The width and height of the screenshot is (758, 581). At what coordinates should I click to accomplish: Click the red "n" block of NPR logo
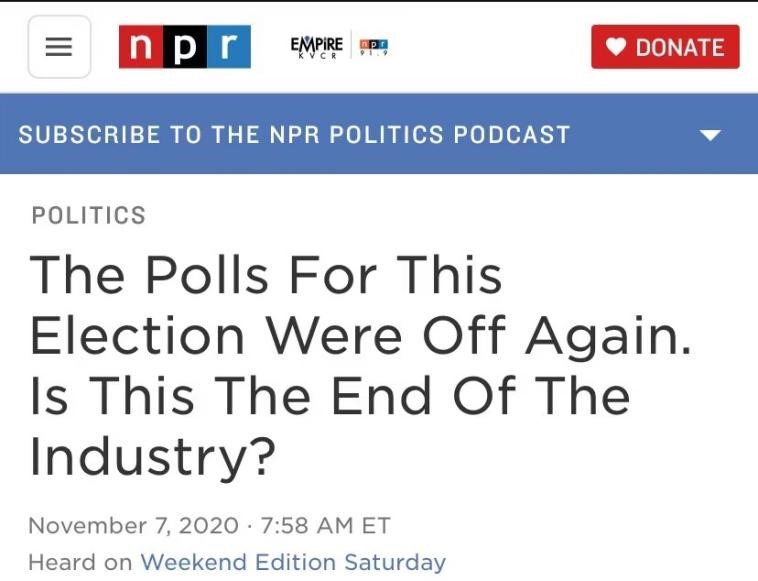coord(141,47)
